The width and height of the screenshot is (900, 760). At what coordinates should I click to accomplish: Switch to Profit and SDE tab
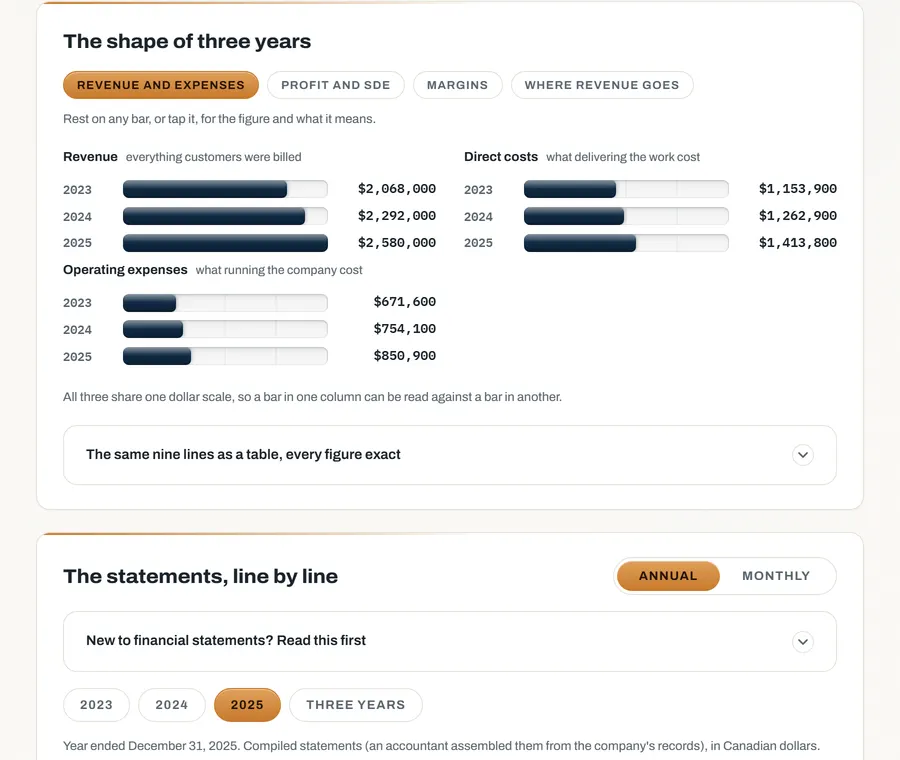(x=336, y=85)
